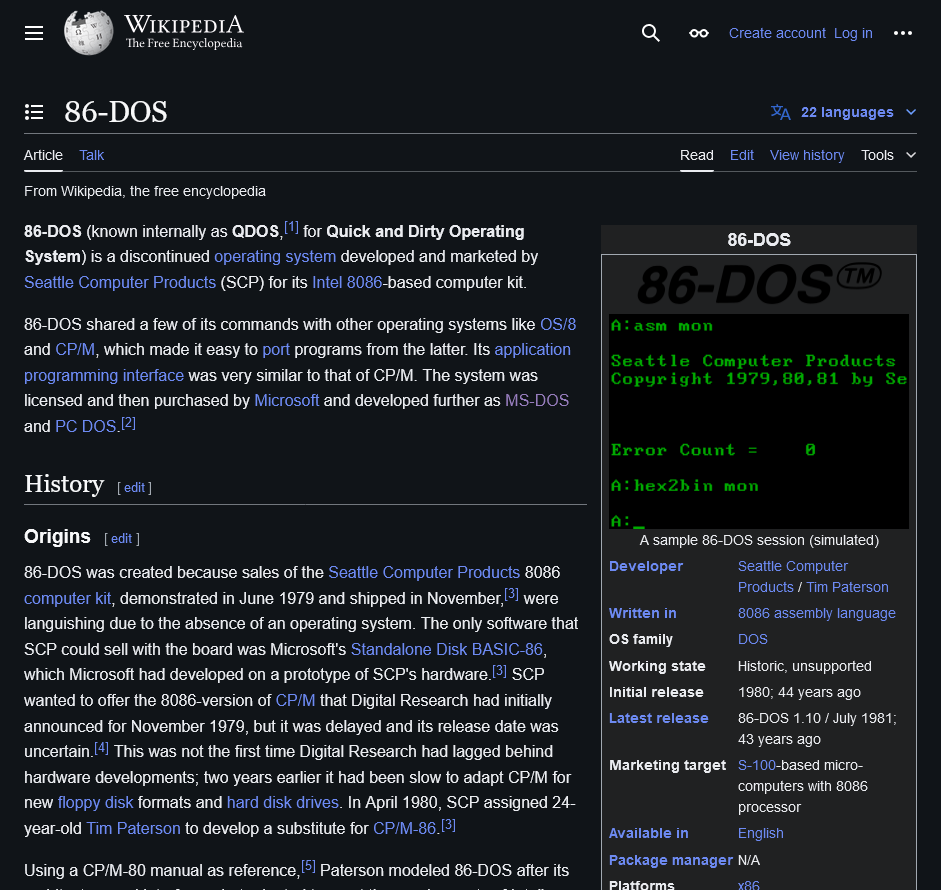Open the S-100 link
Screen dimensions: 941x890
(756, 766)
